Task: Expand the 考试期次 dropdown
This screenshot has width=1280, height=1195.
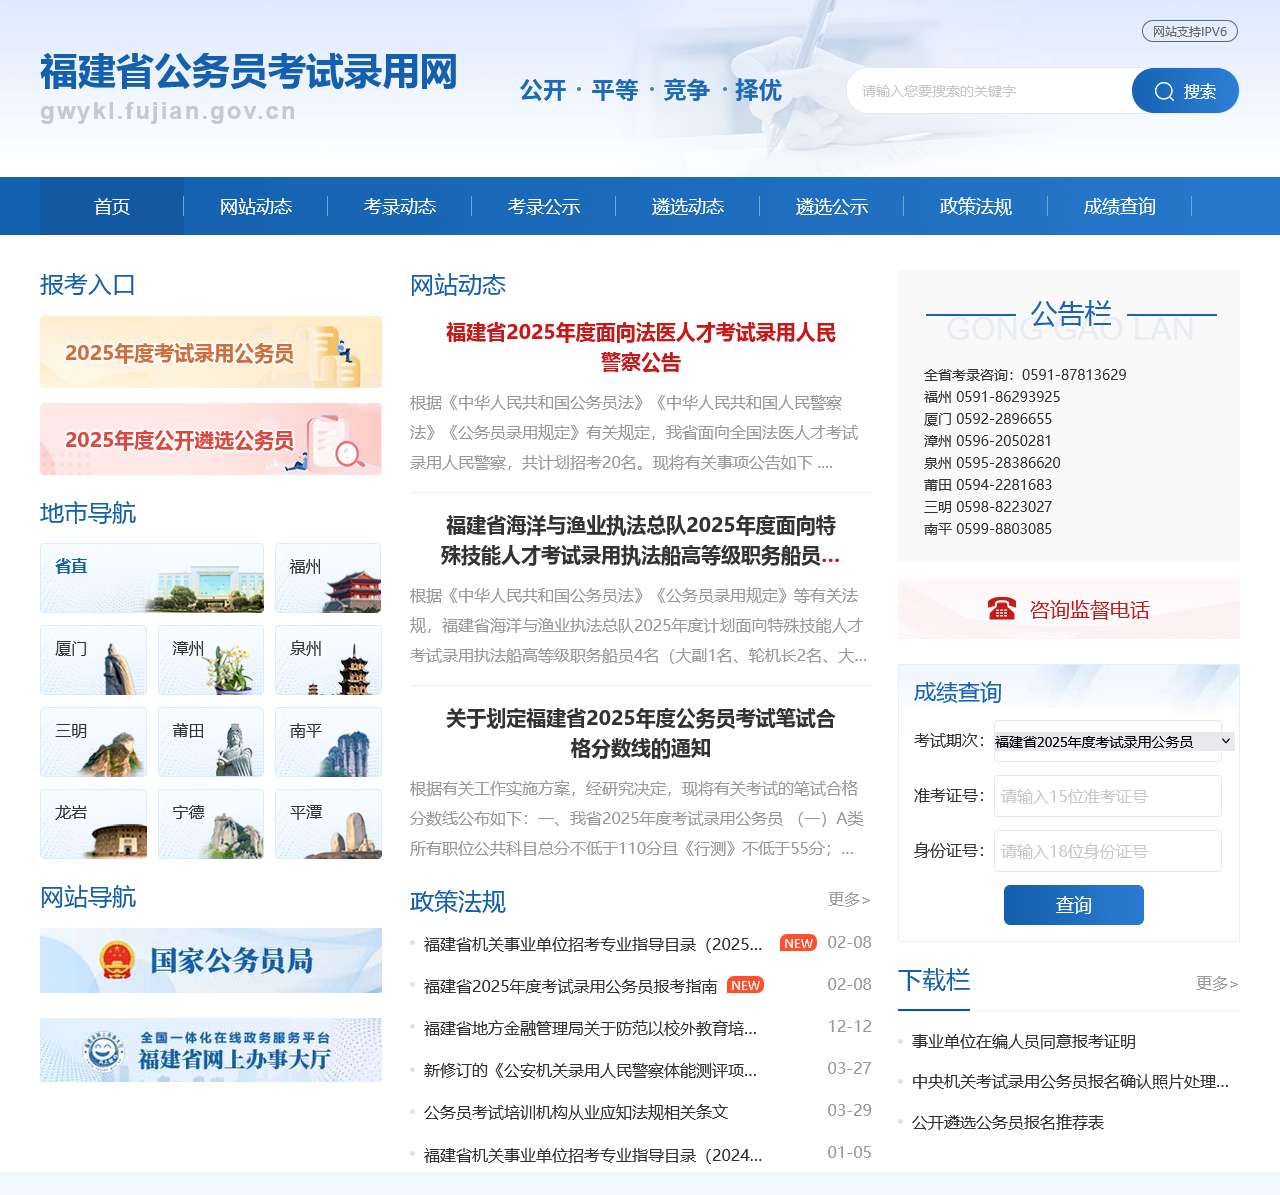Action: point(1114,741)
